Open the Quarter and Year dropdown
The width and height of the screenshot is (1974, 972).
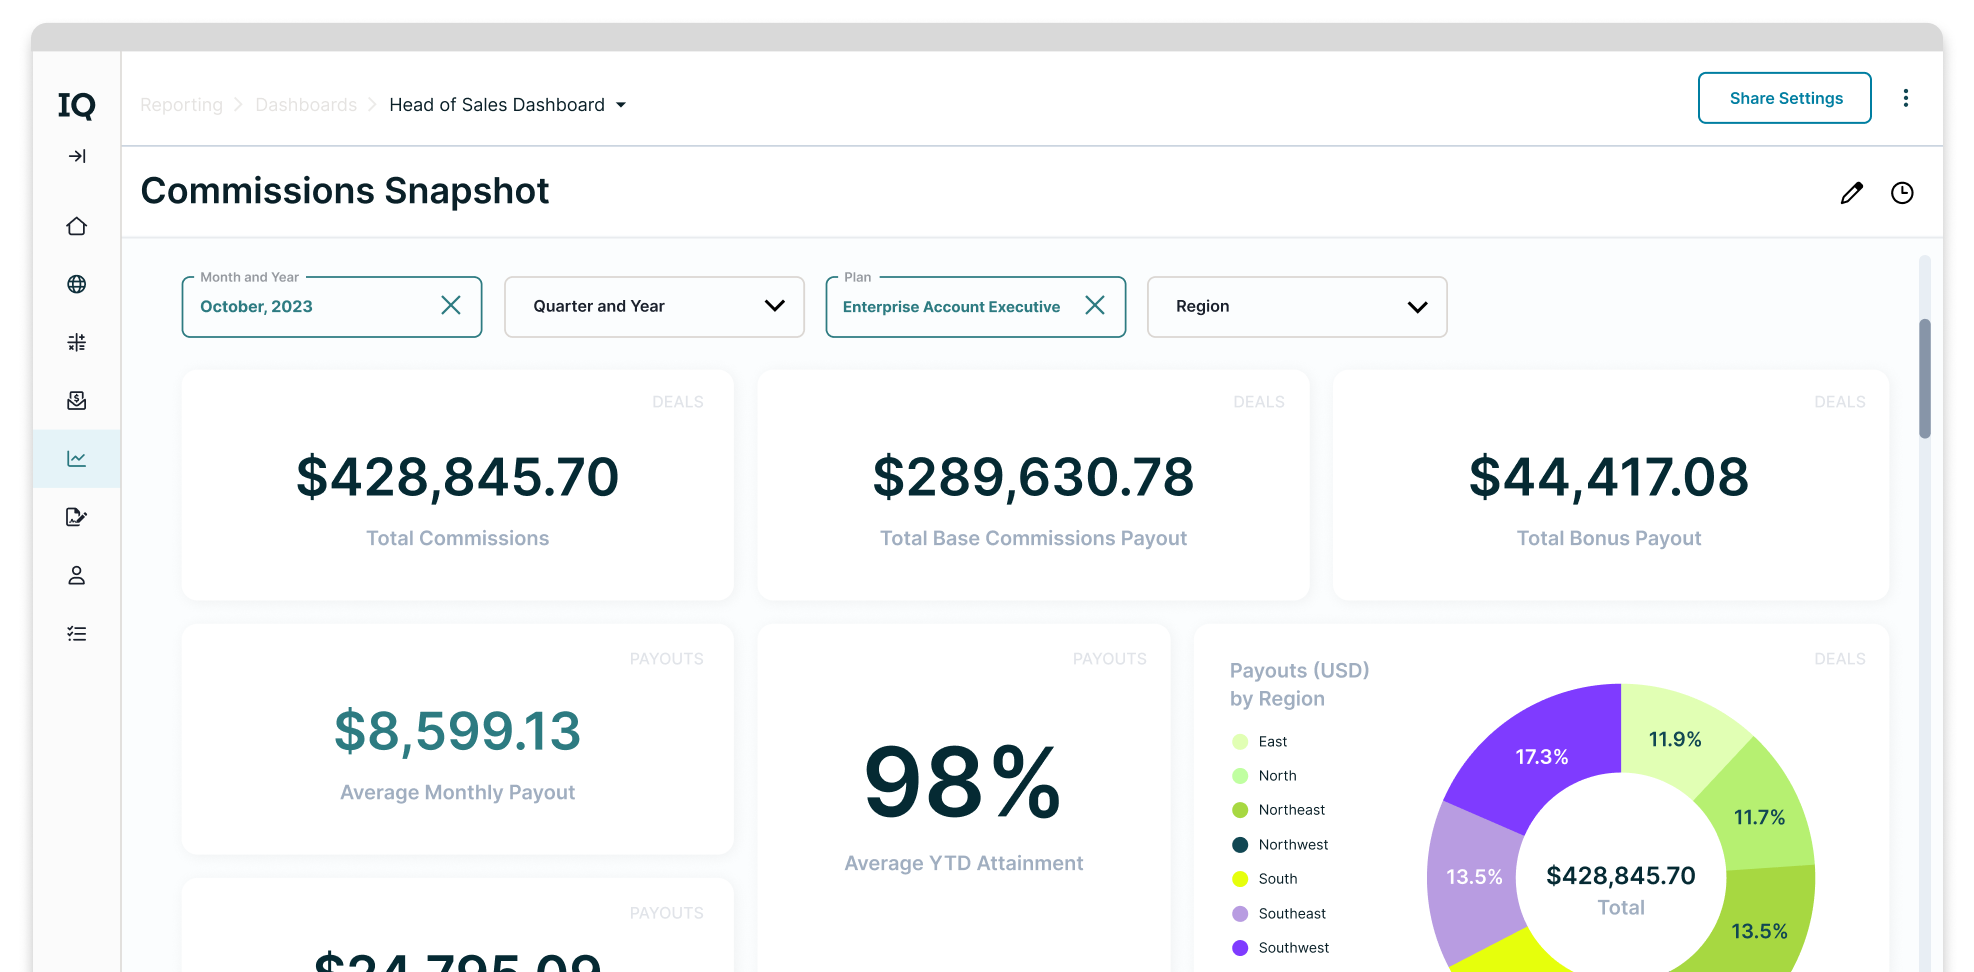pyautogui.click(x=654, y=306)
